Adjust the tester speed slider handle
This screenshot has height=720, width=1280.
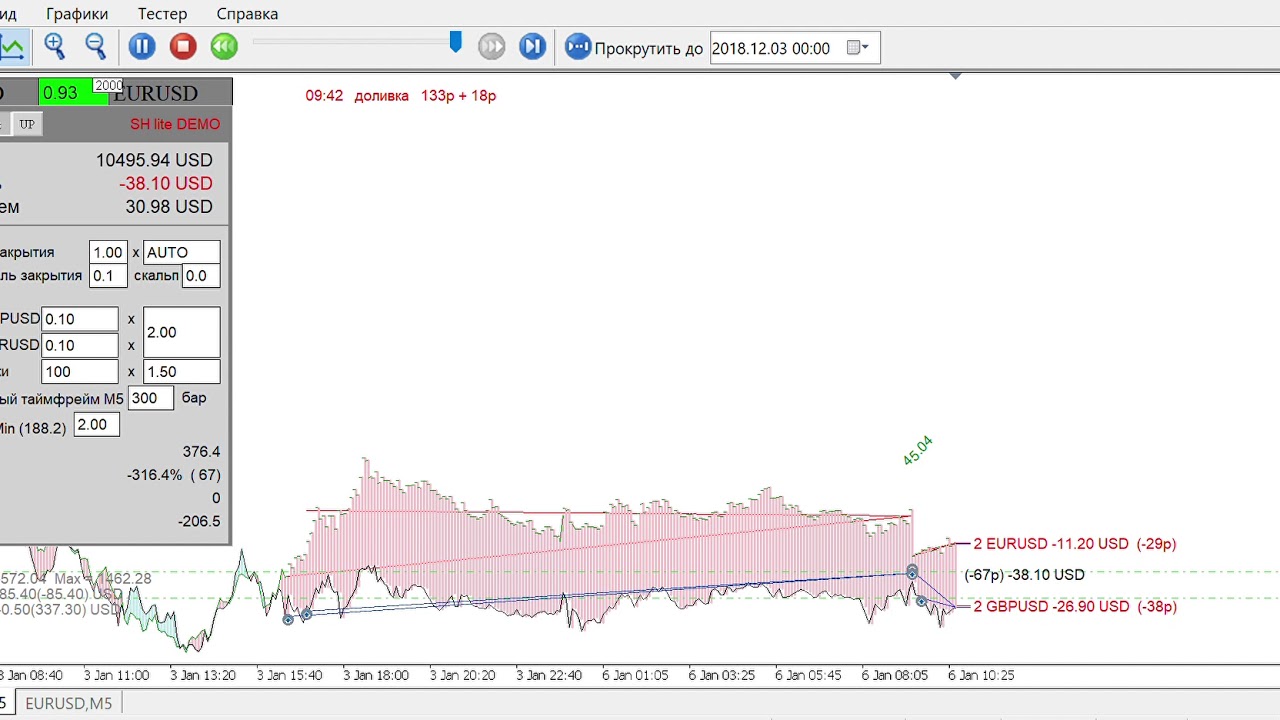(456, 42)
